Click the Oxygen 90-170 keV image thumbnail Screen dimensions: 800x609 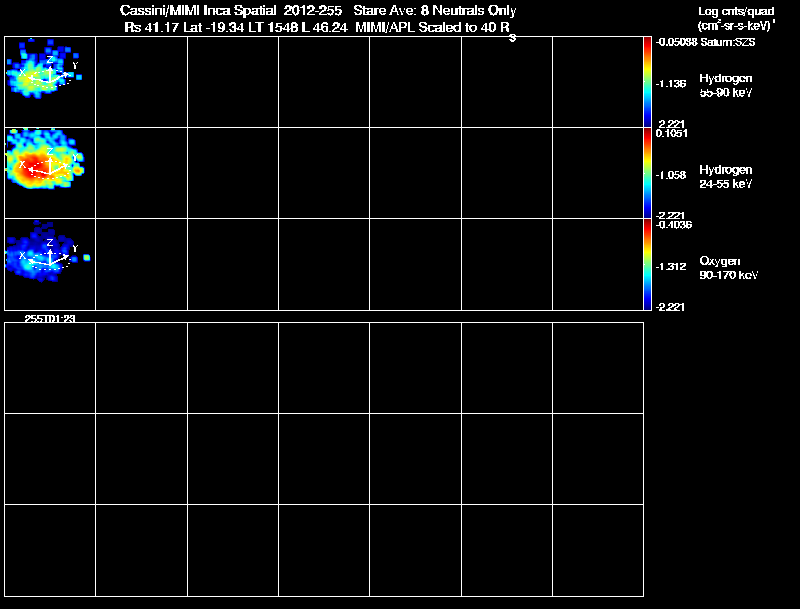(50, 264)
